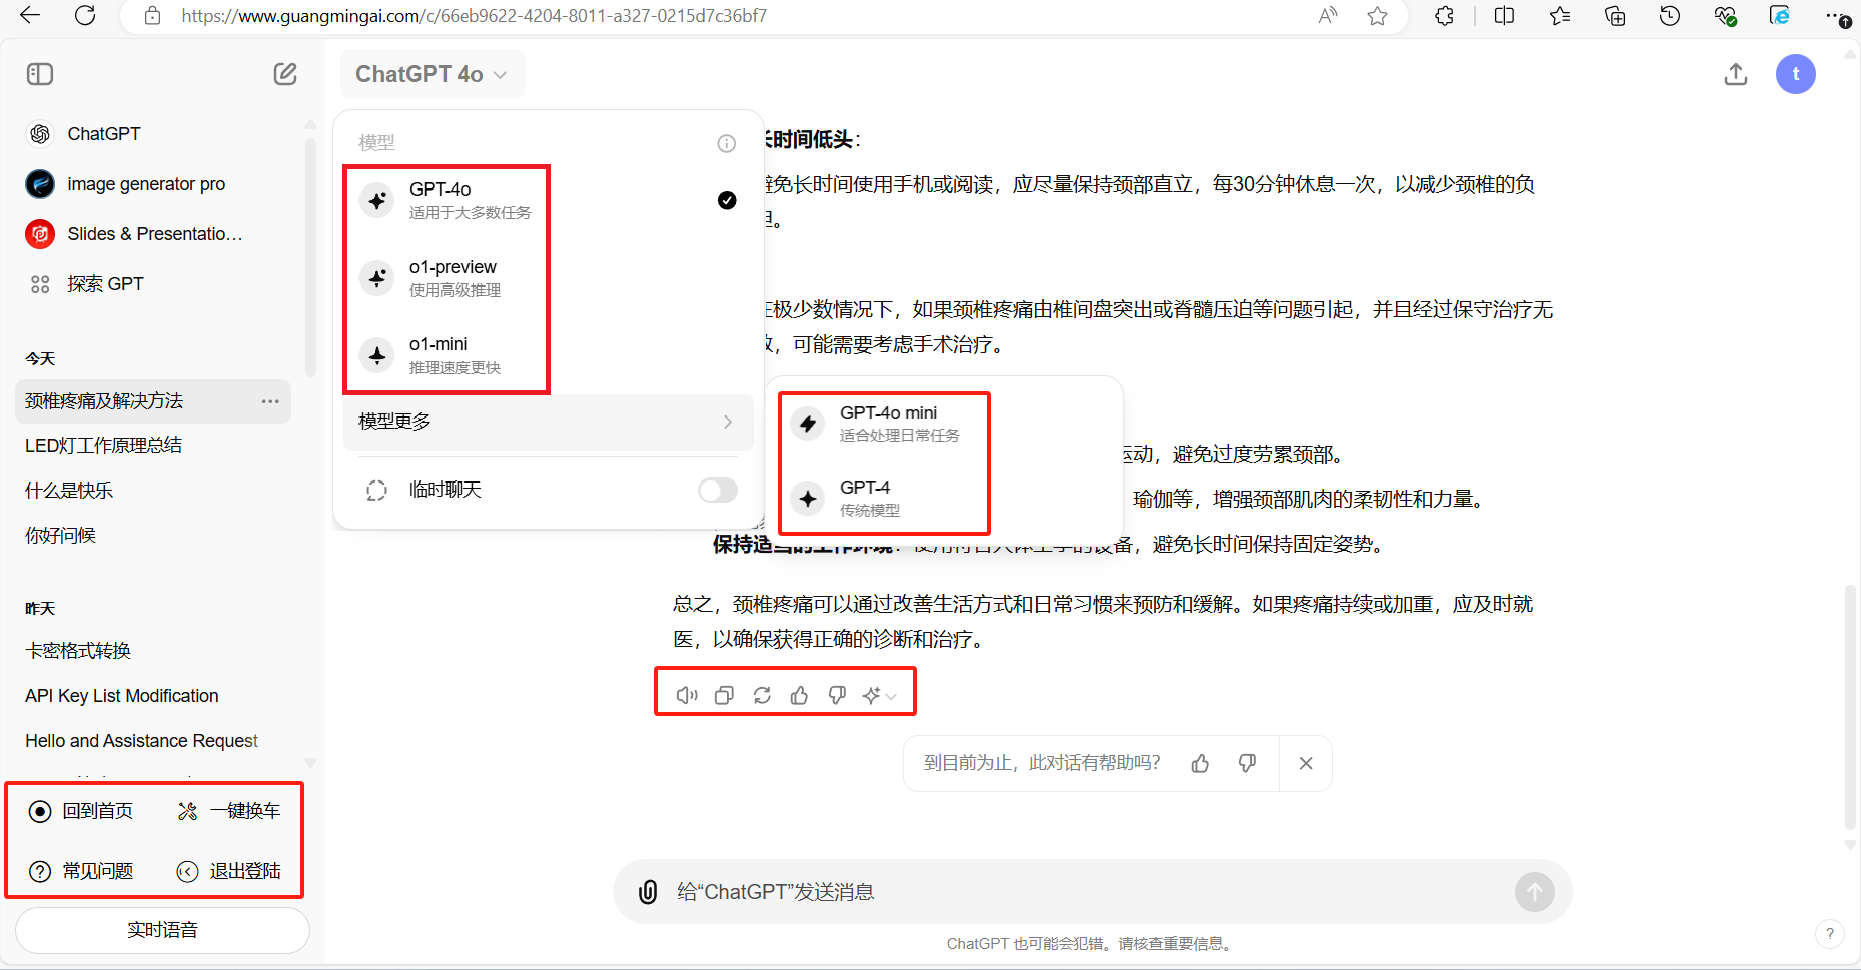This screenshot has height=970, width=1861.
Task: Copy the response with the copy icon
Action: pyautogui.click(x=724, y=695)
